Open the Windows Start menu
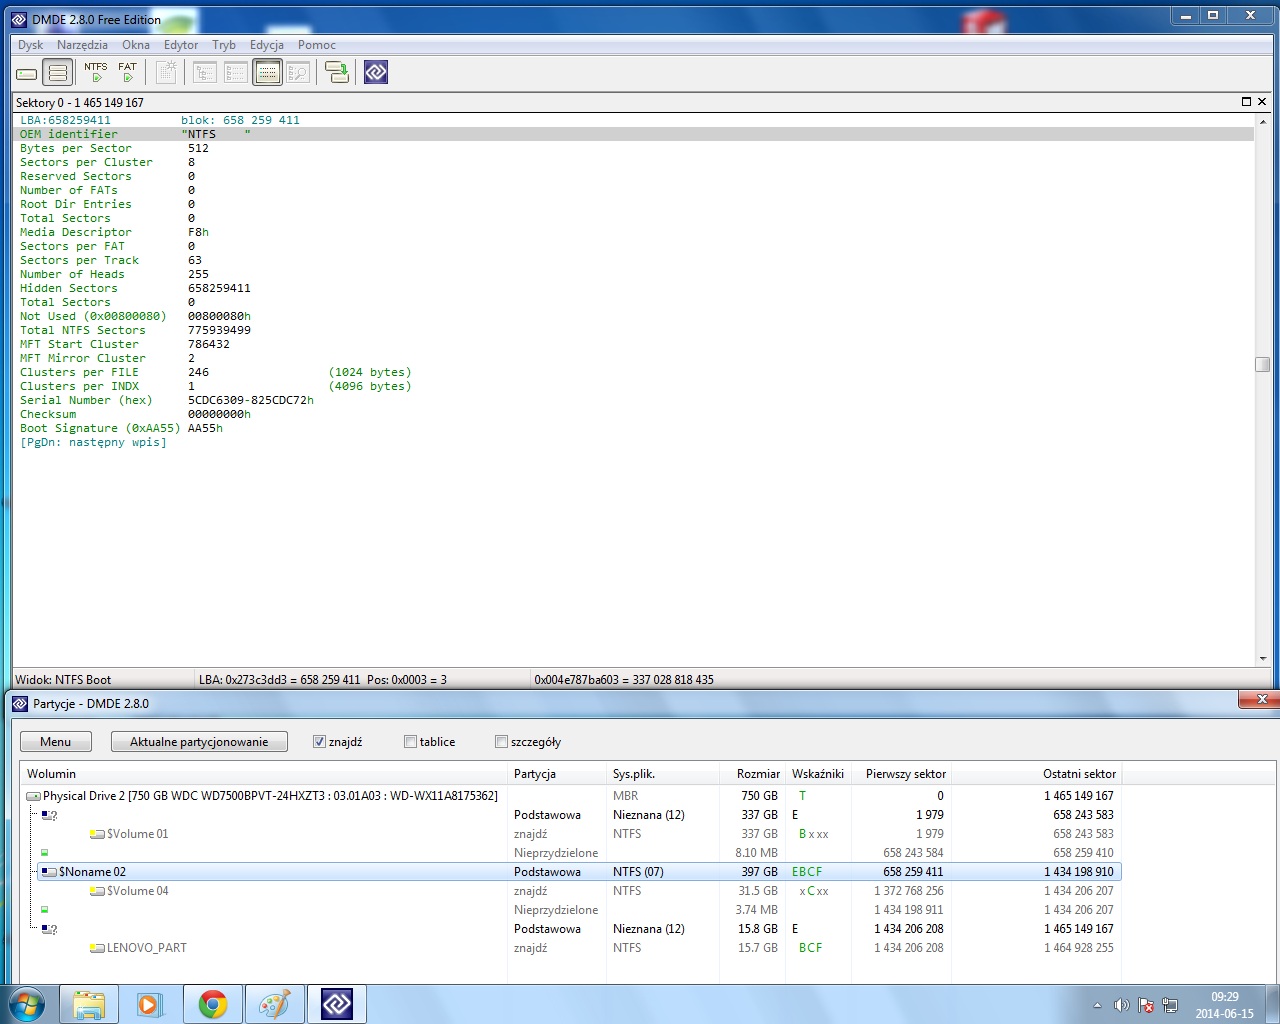 (26, 1004)
